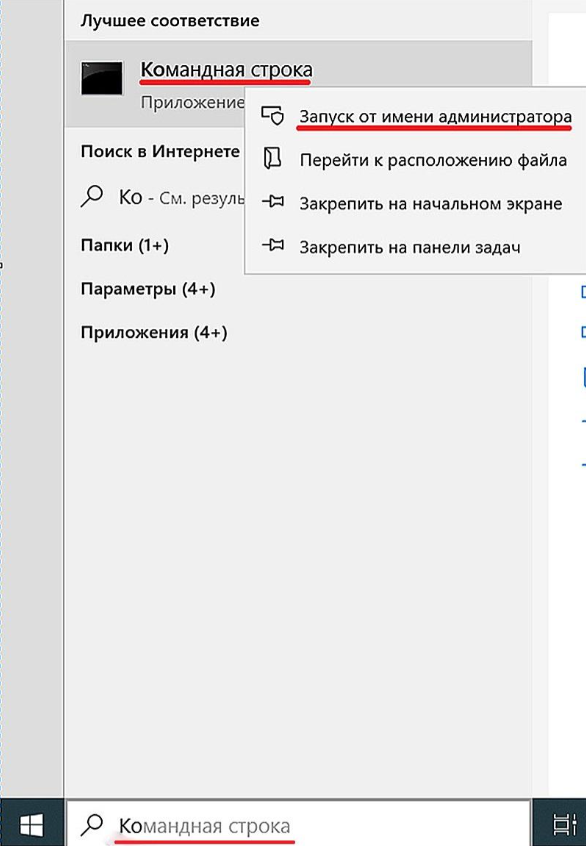The height and width of the screenshot is (846, 586).
Task: Click the Поиск в Интернете section heading
Action: point(160,152)
